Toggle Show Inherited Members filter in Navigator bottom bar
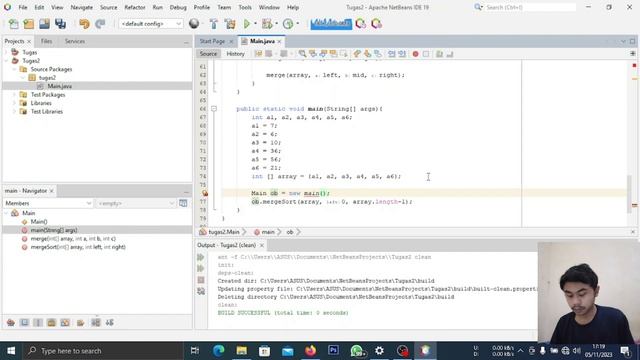 point(11,323)
